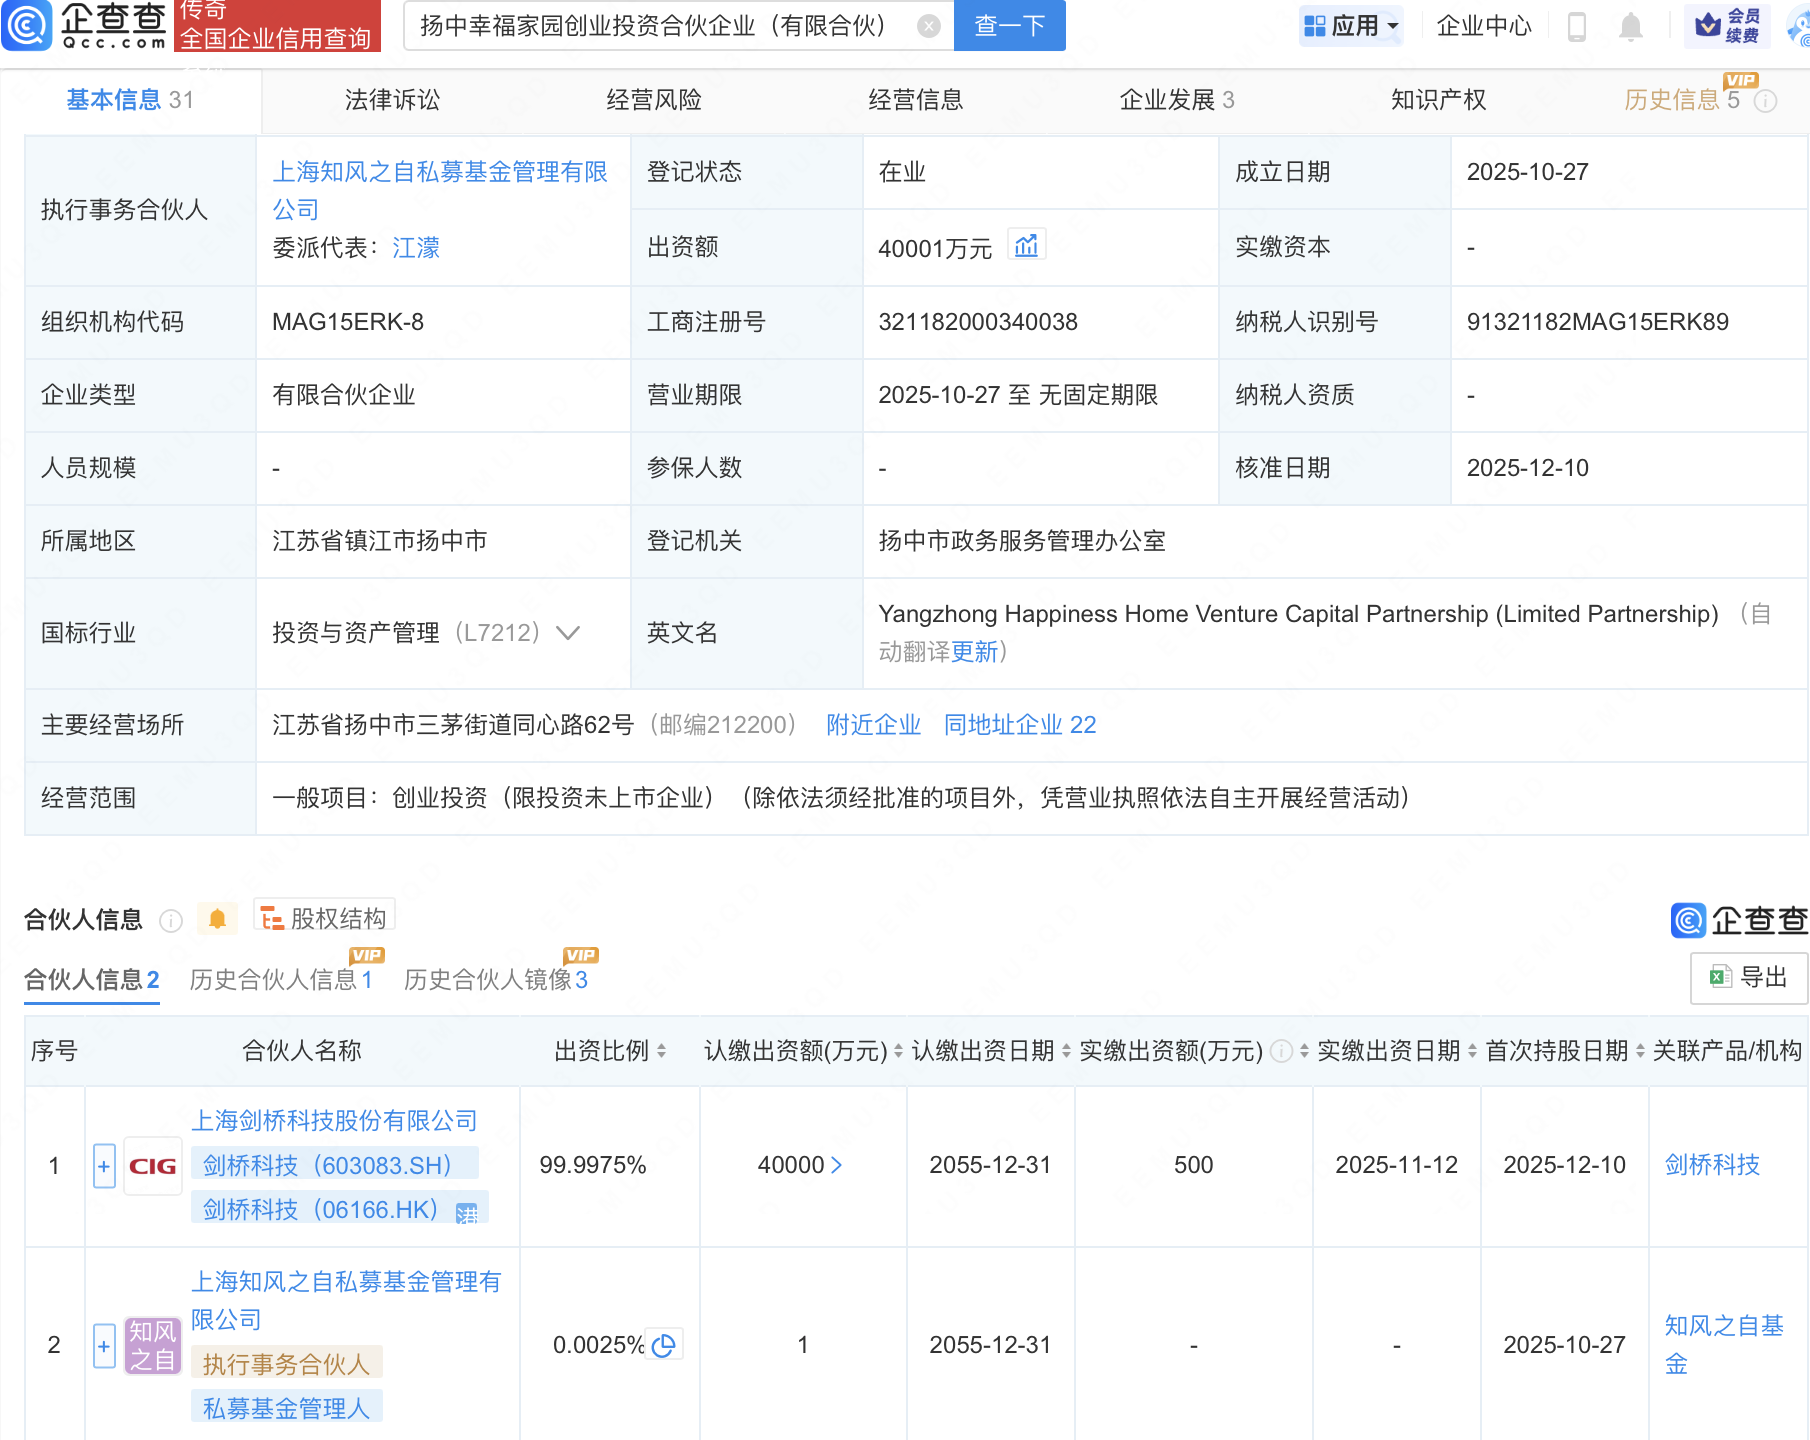This screenshot has height=1440, width=1810.
Task: Open the capital contribution chart icon
Action: 1026,246
